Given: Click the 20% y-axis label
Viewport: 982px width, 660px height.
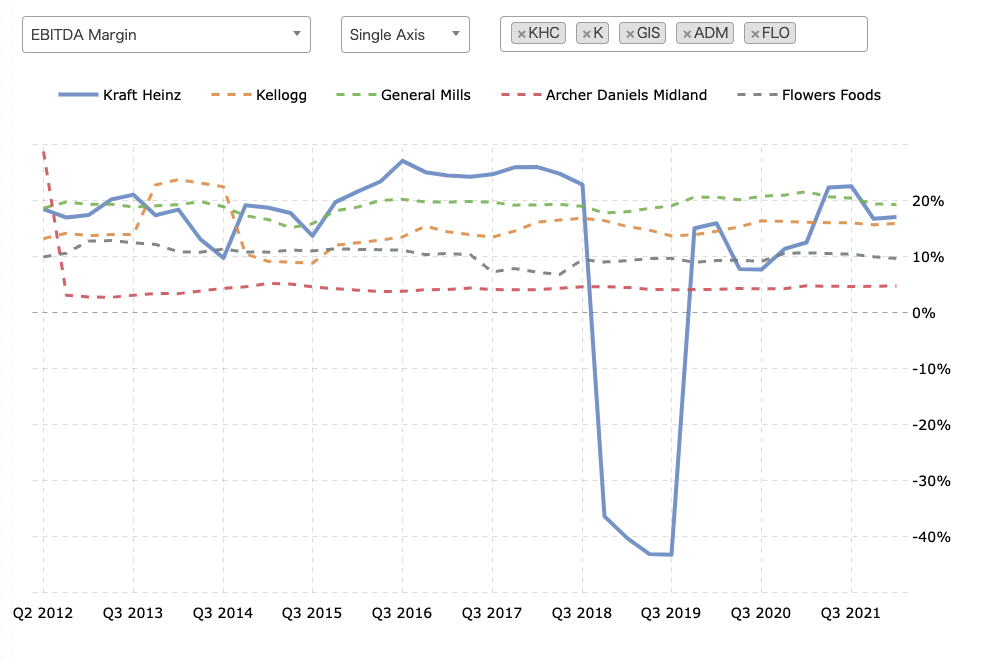Looking at the screenshot, I should pos(928,201).
